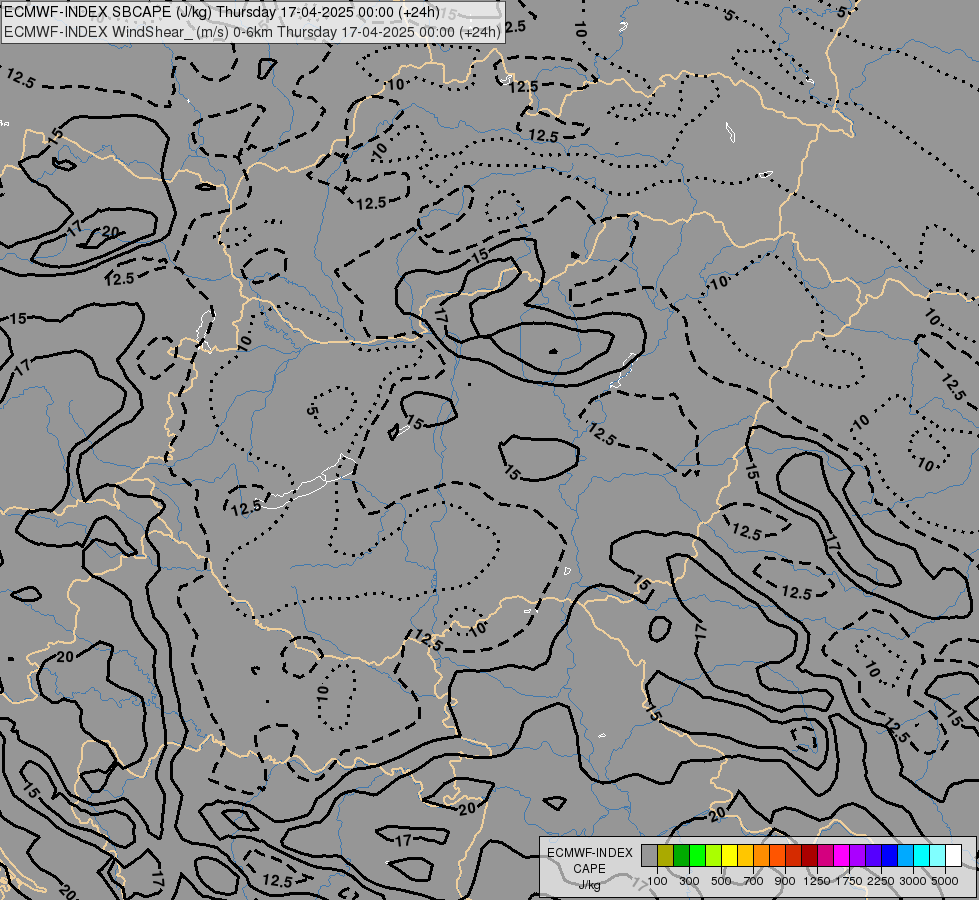The height and width of the screenshot is (900, 979).
Task: Click the J/kg unit in the legend box
Action: [x=589, y=885]
